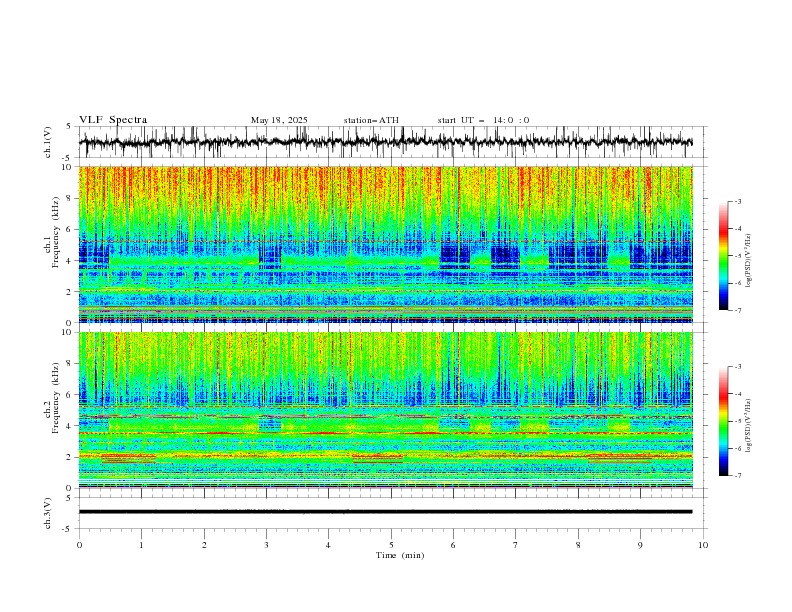The height and width of the screenshot is (612, 792).
Task: Click the '0' tick on the time axis
Action: point(79,545)
